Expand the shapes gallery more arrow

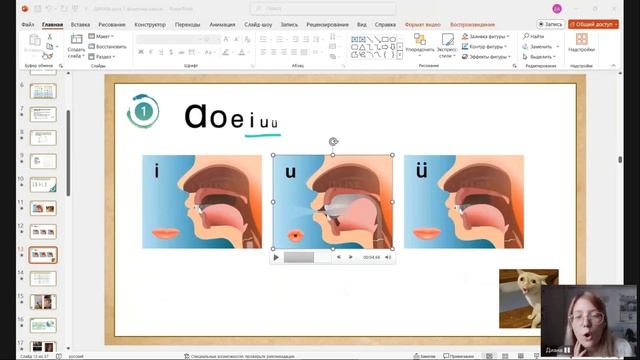(x=400, y=56)
